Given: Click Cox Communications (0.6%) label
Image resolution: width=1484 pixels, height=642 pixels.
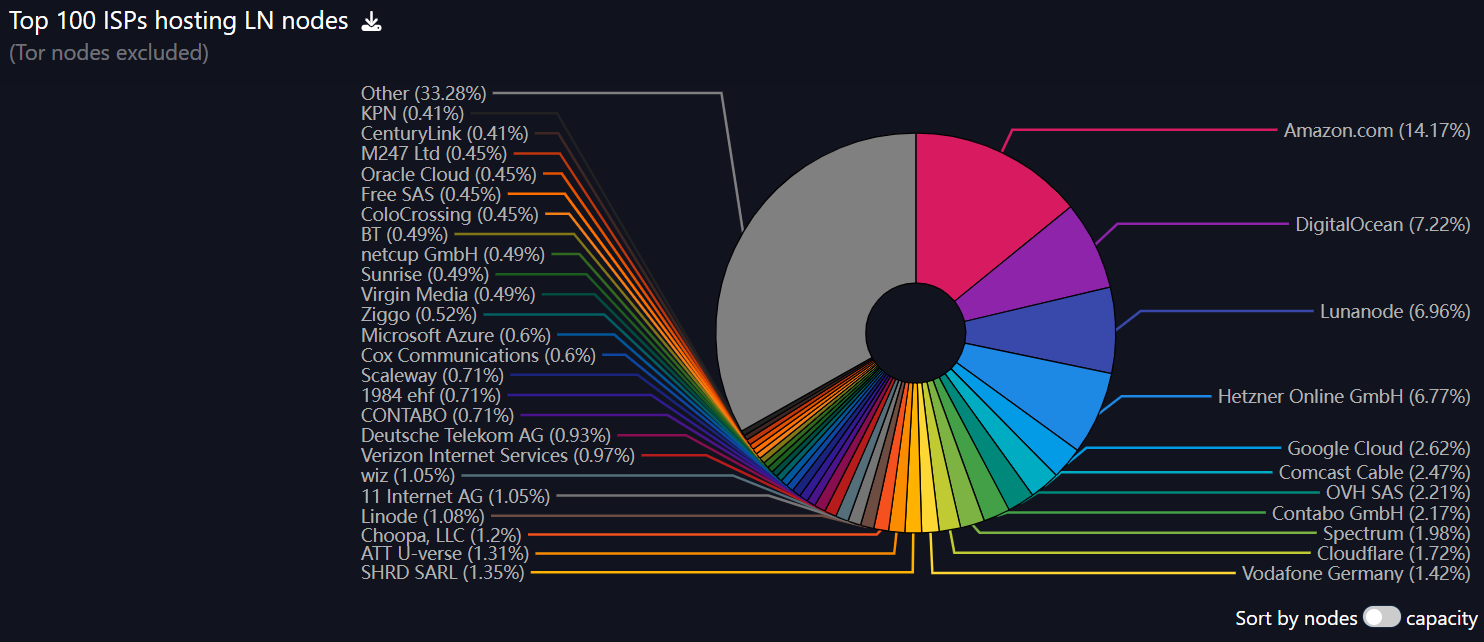Looking at the screenshot, I should 478,355.
